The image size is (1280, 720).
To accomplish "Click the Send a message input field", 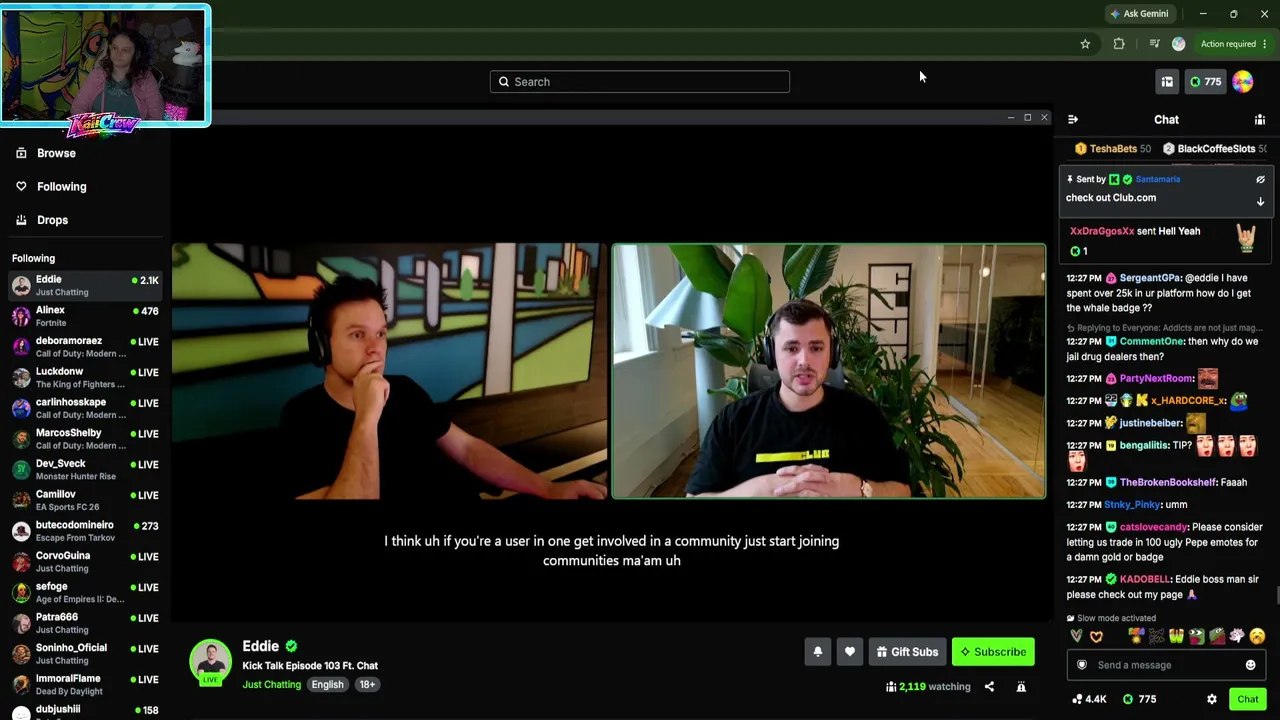I will (1166, 665).
